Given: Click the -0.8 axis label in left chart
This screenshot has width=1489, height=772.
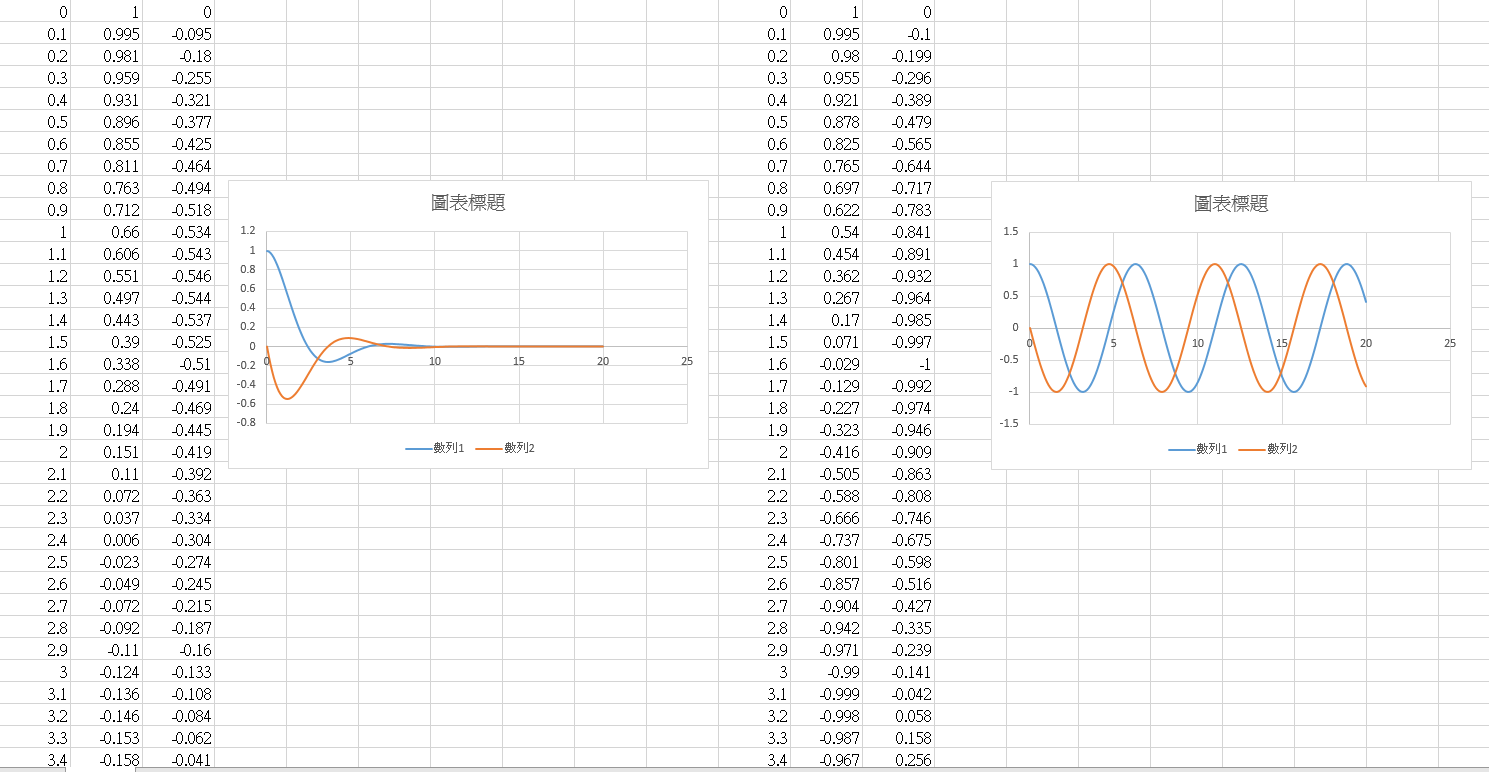Looking at the screenshot, I should [x=244, y=422].
